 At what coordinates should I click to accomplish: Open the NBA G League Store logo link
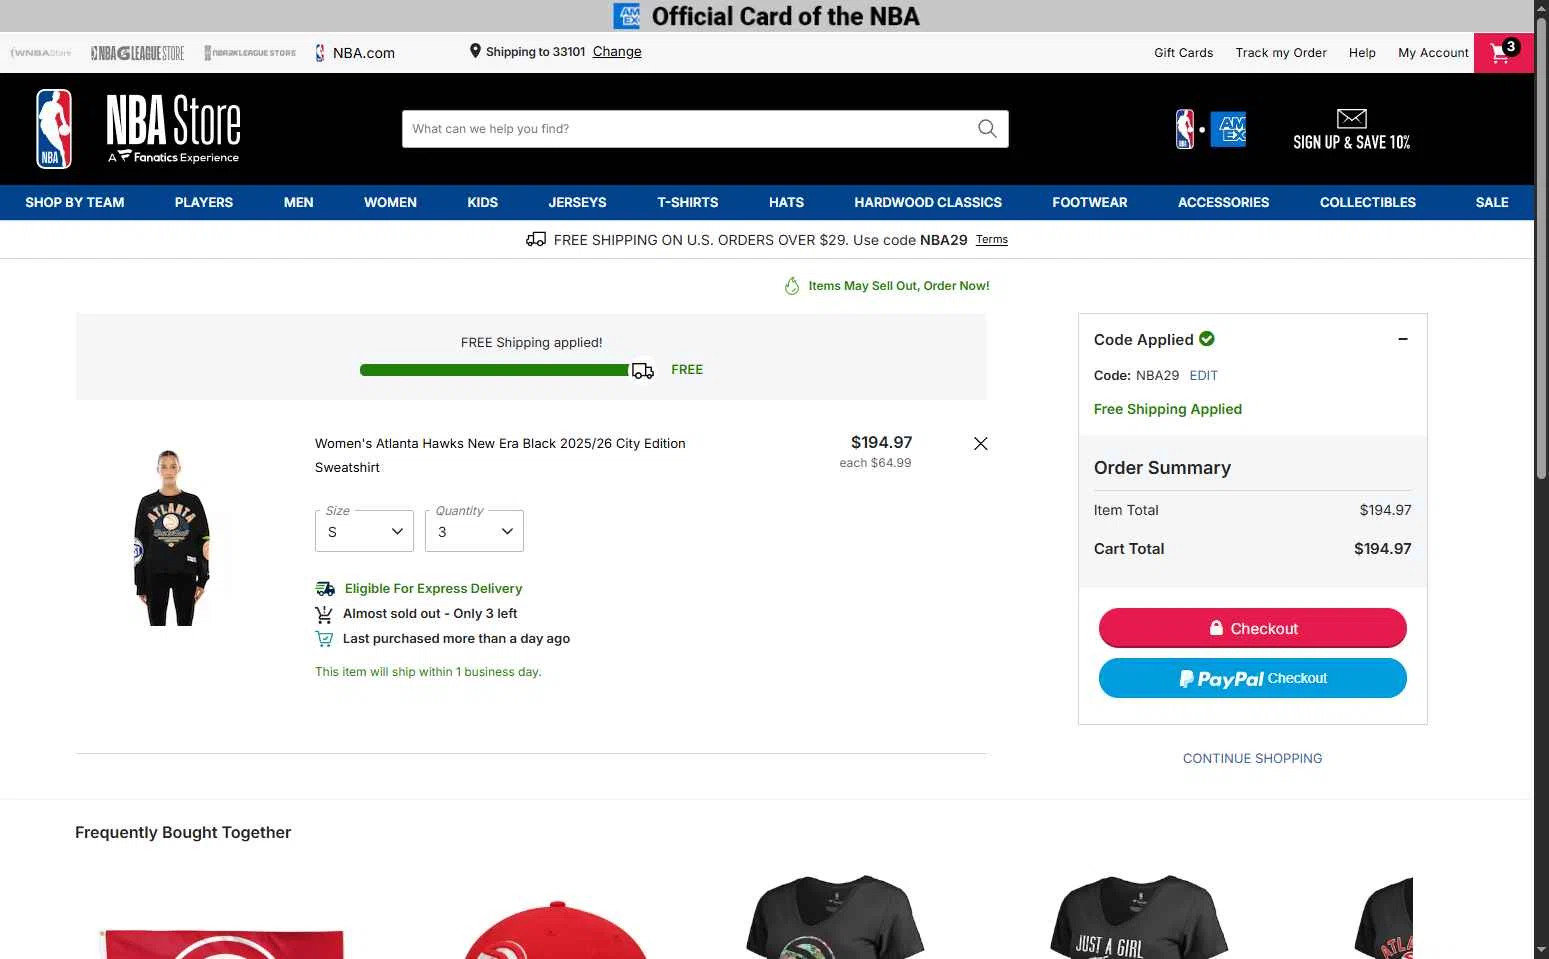[137, 53]
